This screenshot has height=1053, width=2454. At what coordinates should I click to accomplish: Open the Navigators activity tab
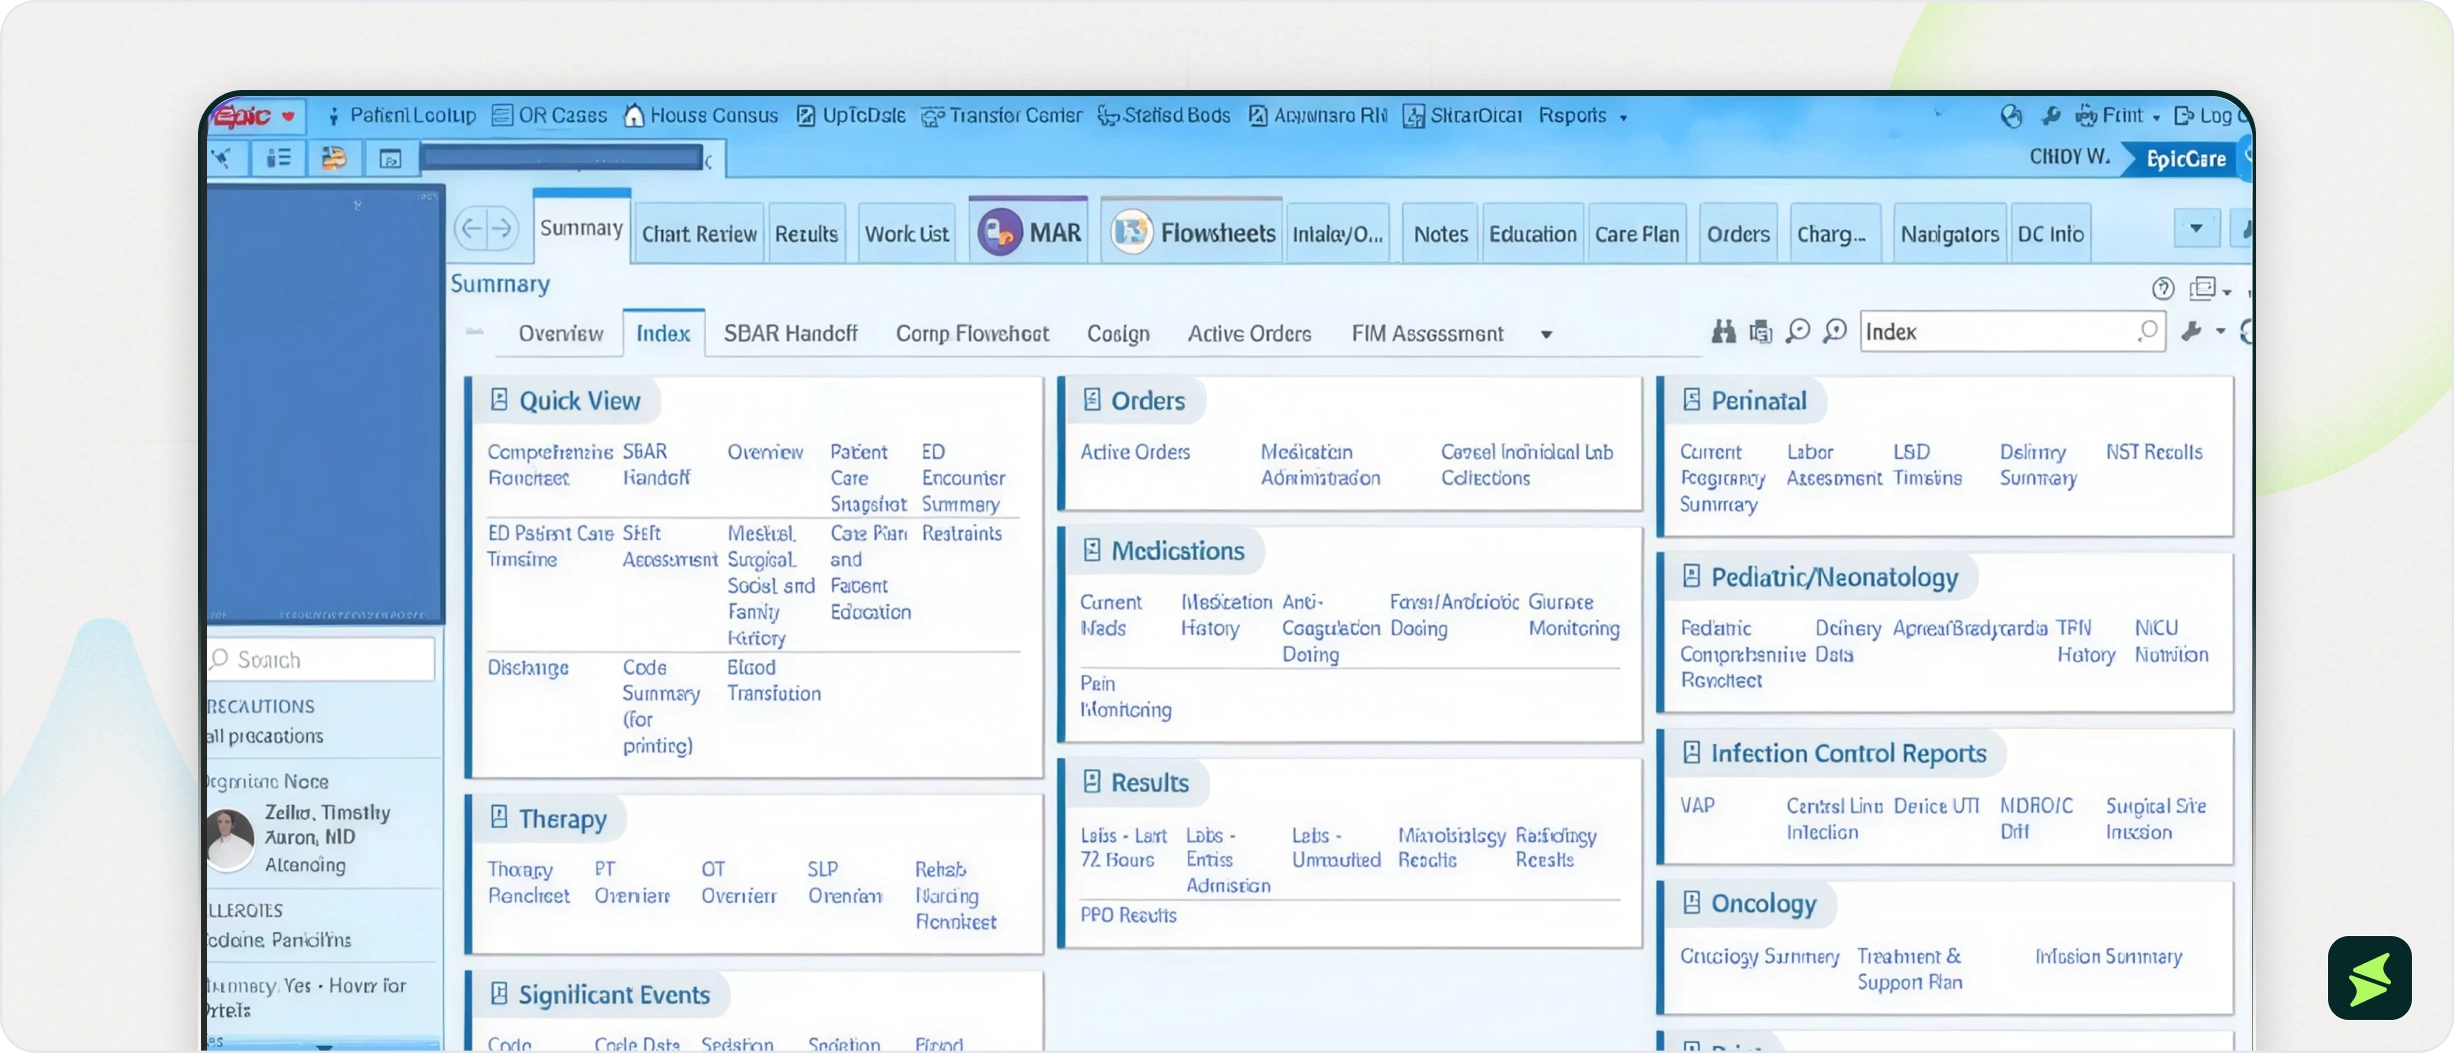1949,234
